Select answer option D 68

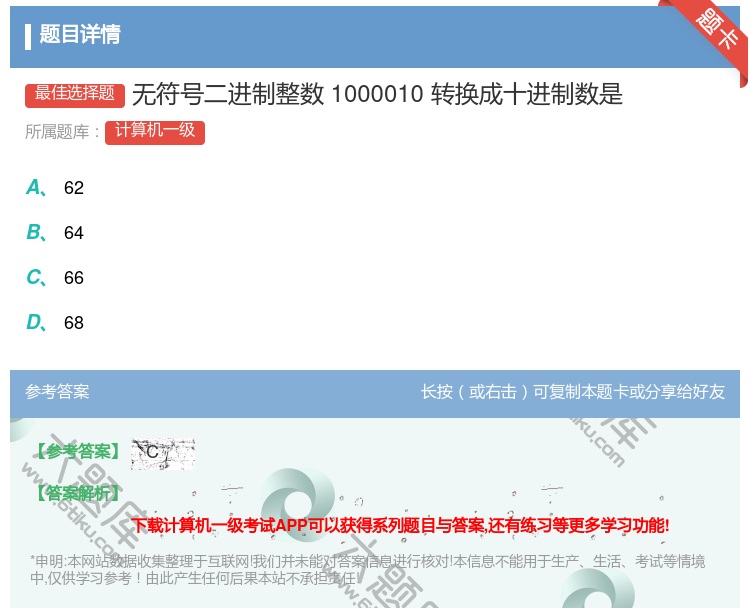pos(55,322)
